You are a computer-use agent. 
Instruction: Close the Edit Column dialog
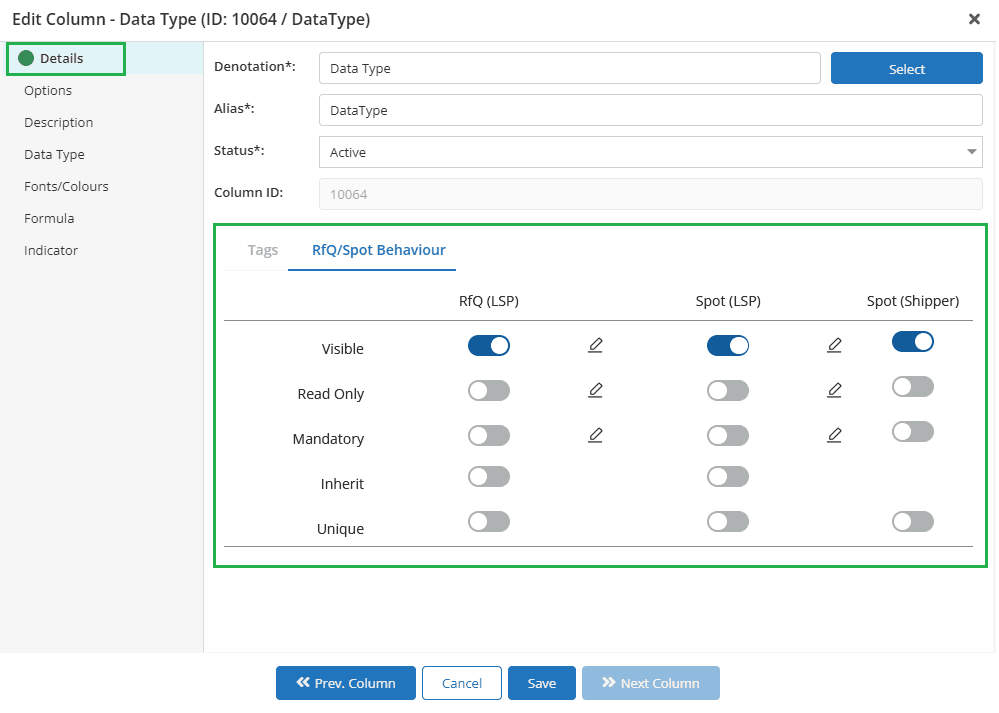pos(974,19)
